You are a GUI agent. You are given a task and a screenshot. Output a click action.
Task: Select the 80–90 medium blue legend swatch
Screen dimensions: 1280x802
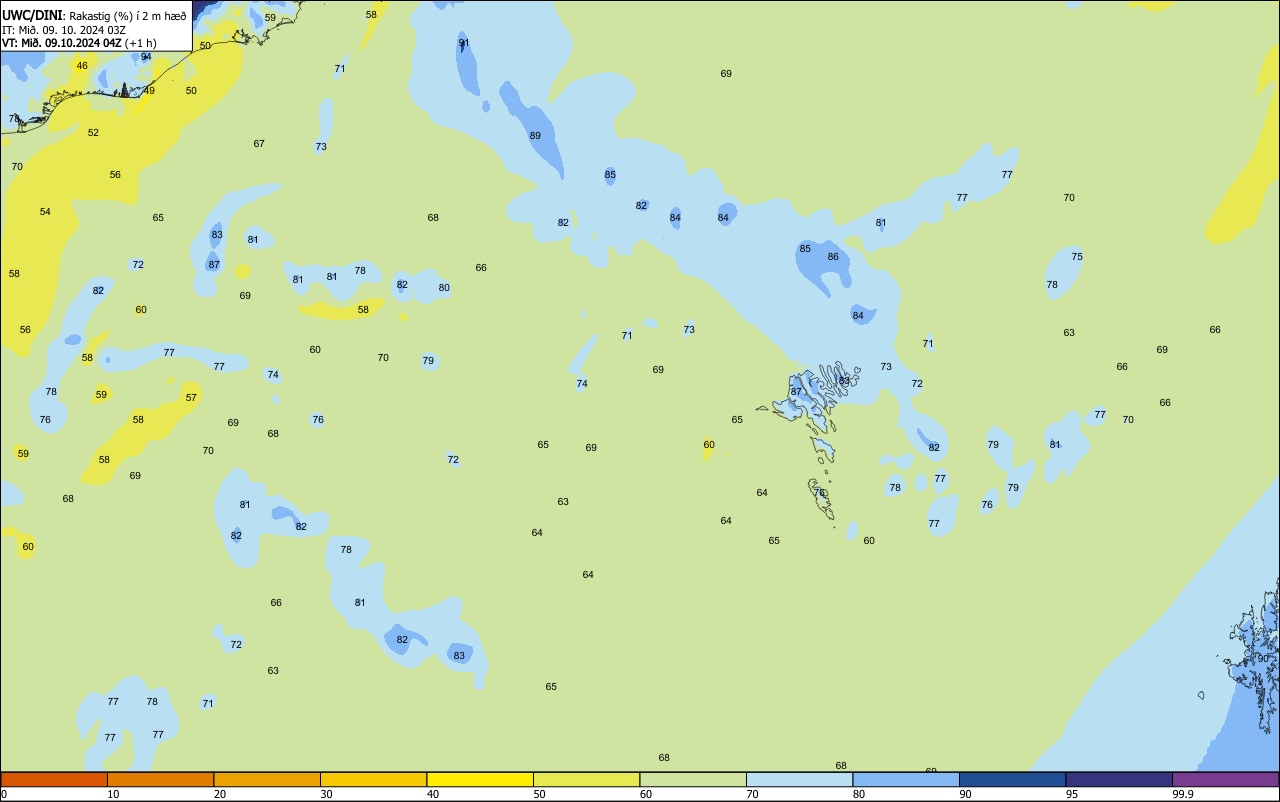pyautogui.click(x=906, y=779)
